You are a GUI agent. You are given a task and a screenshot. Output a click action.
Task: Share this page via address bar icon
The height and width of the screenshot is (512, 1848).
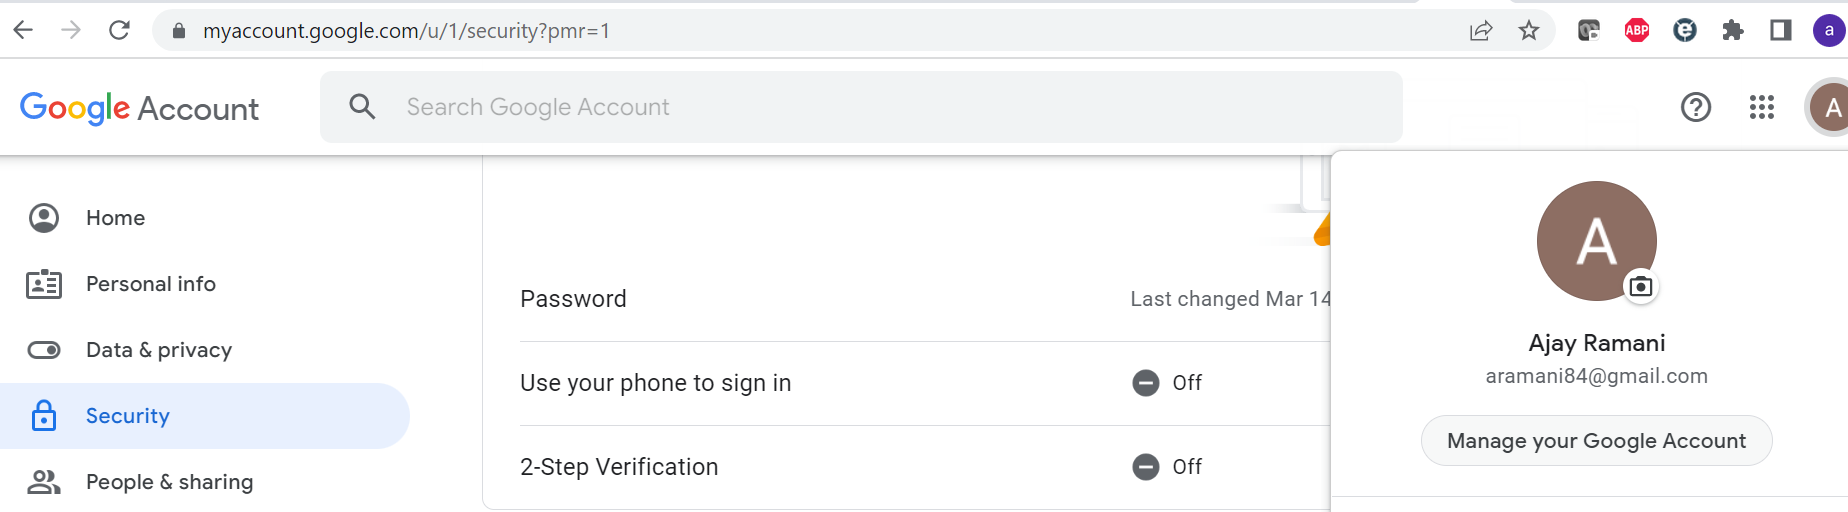(x=1481, y=31)
